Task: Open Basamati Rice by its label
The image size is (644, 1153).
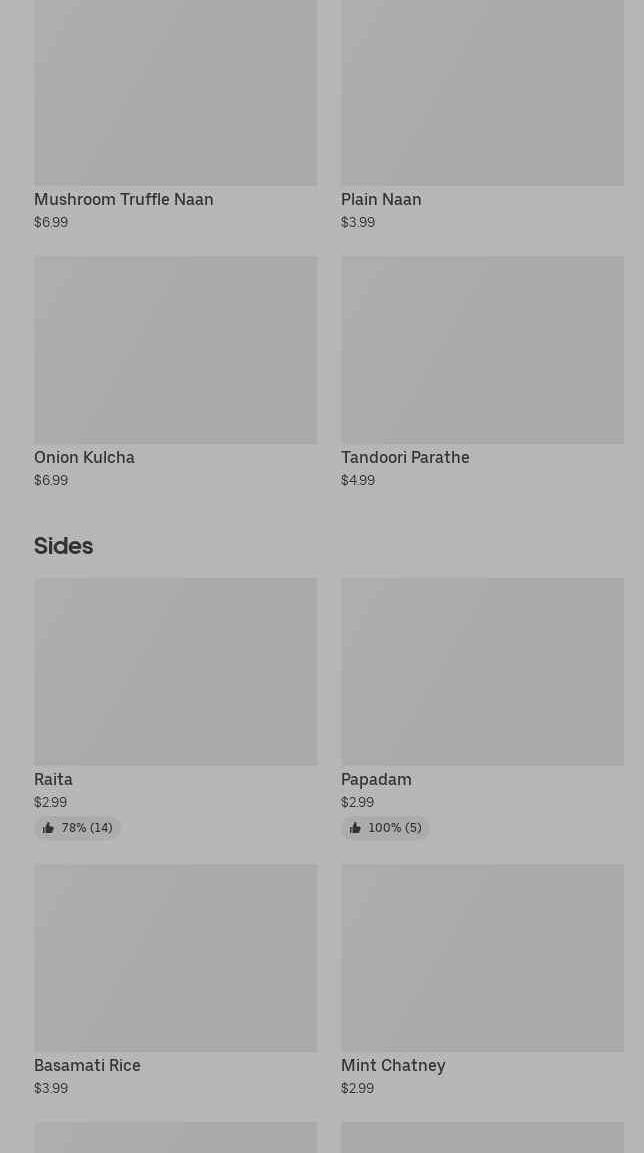Action: [x=87, y=1065]
